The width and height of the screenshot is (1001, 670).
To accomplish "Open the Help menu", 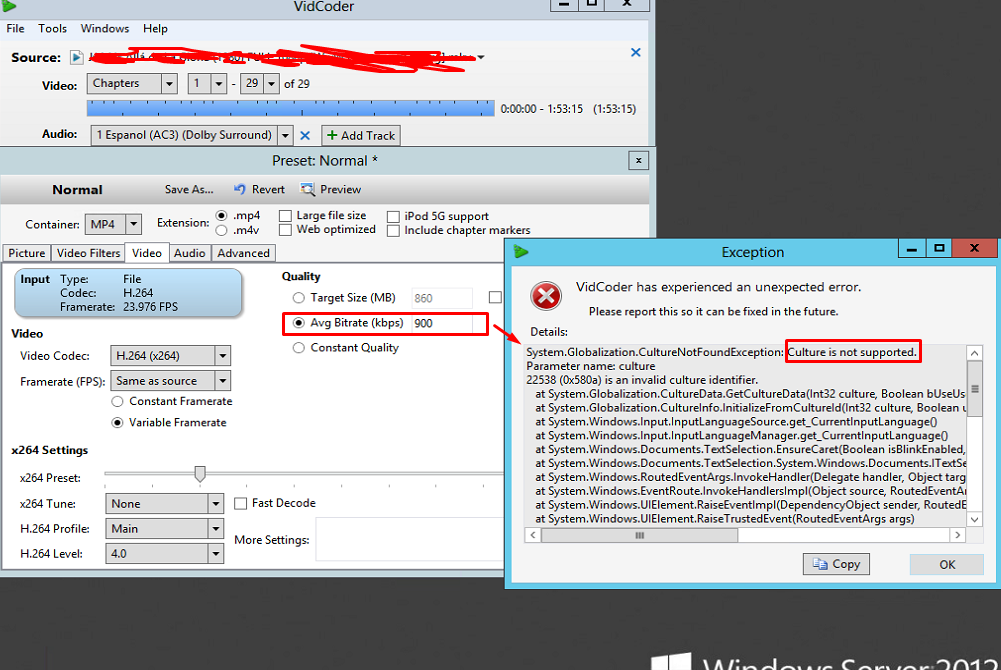I will pyautogui.click(x=155, y=29).
